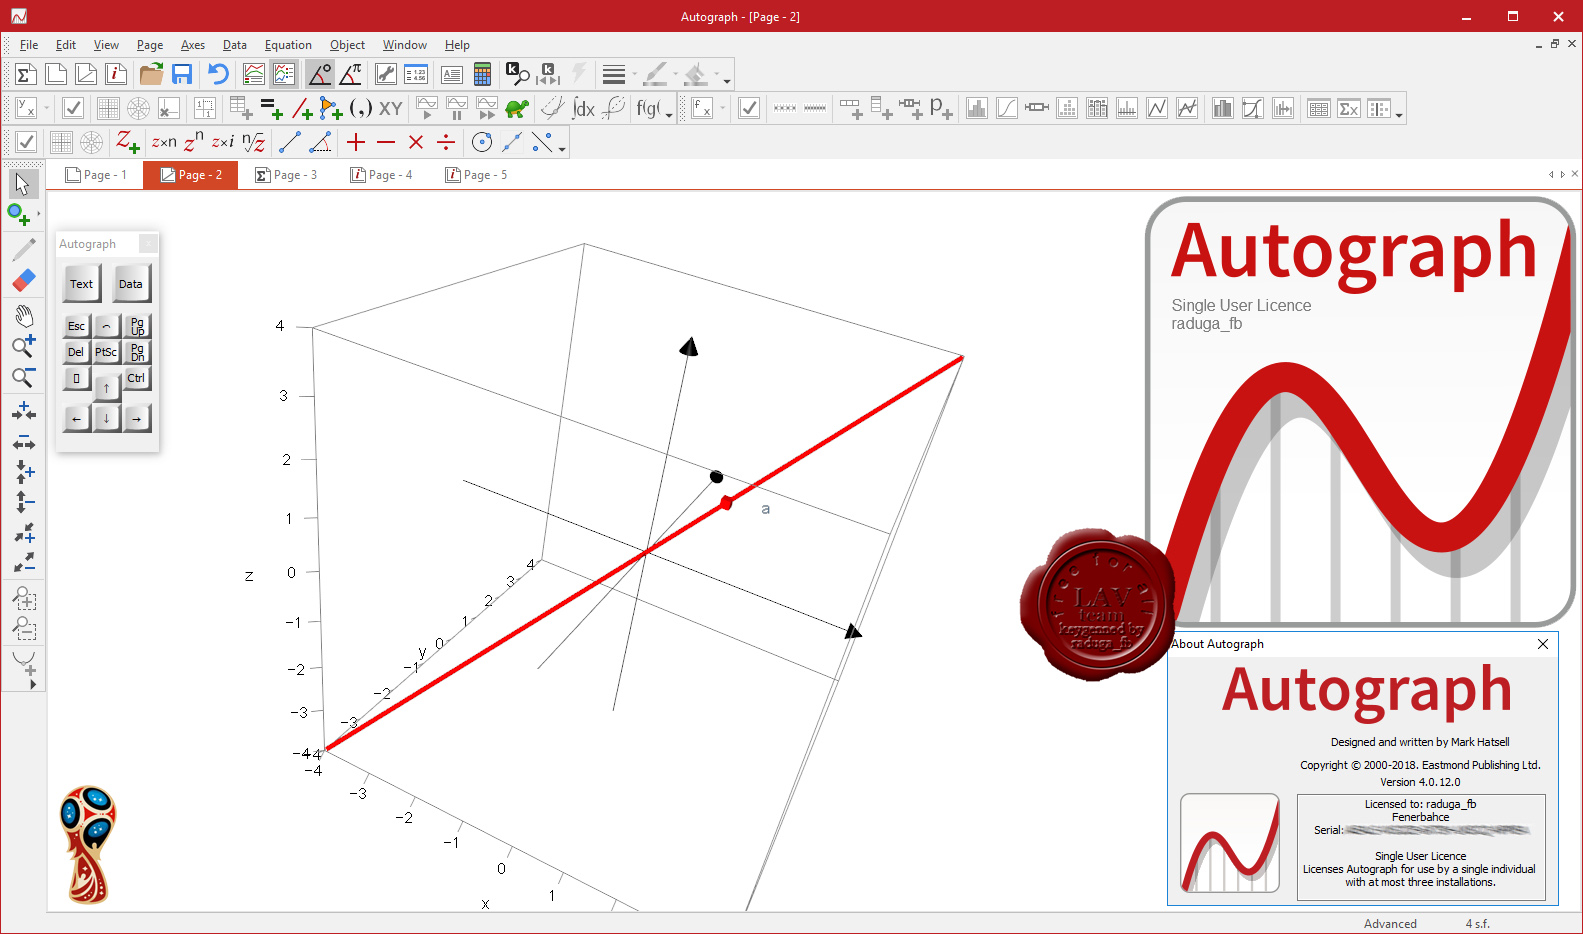Click the box-and-whisker plot icon
The width and height of the screenshot is (1583, 934).
[1037, 108]
